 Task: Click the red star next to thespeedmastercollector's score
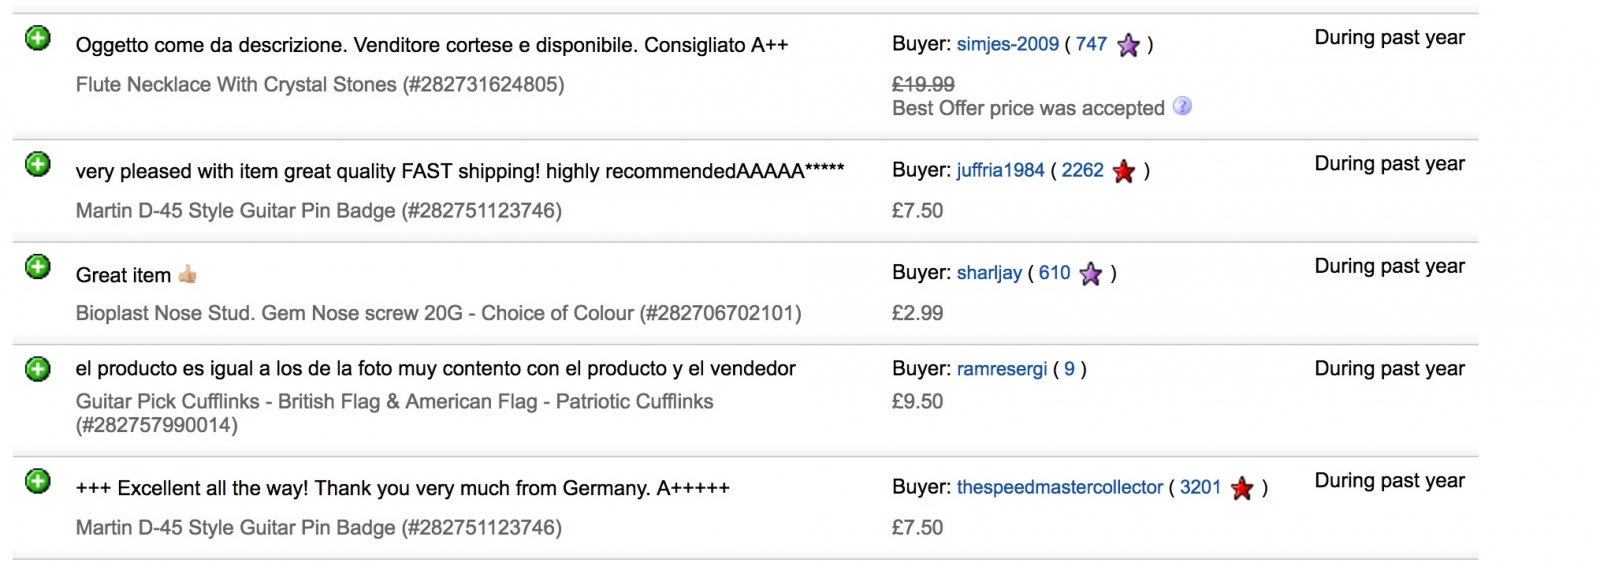pyautogui.click(x=1242, y=488)
